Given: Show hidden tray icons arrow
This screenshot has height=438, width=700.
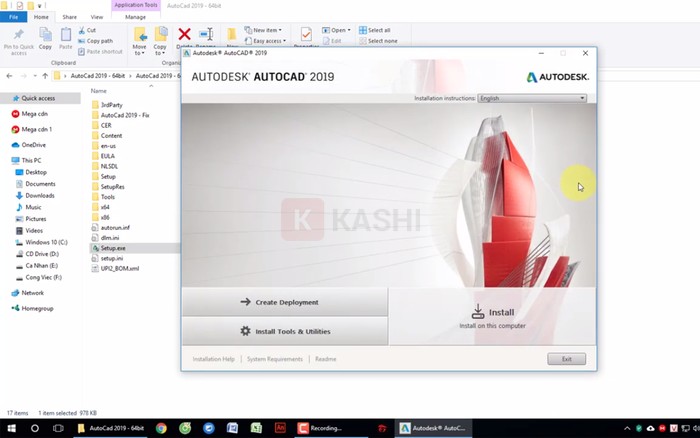Looking at the screenshot, I should tap(627, 429).
